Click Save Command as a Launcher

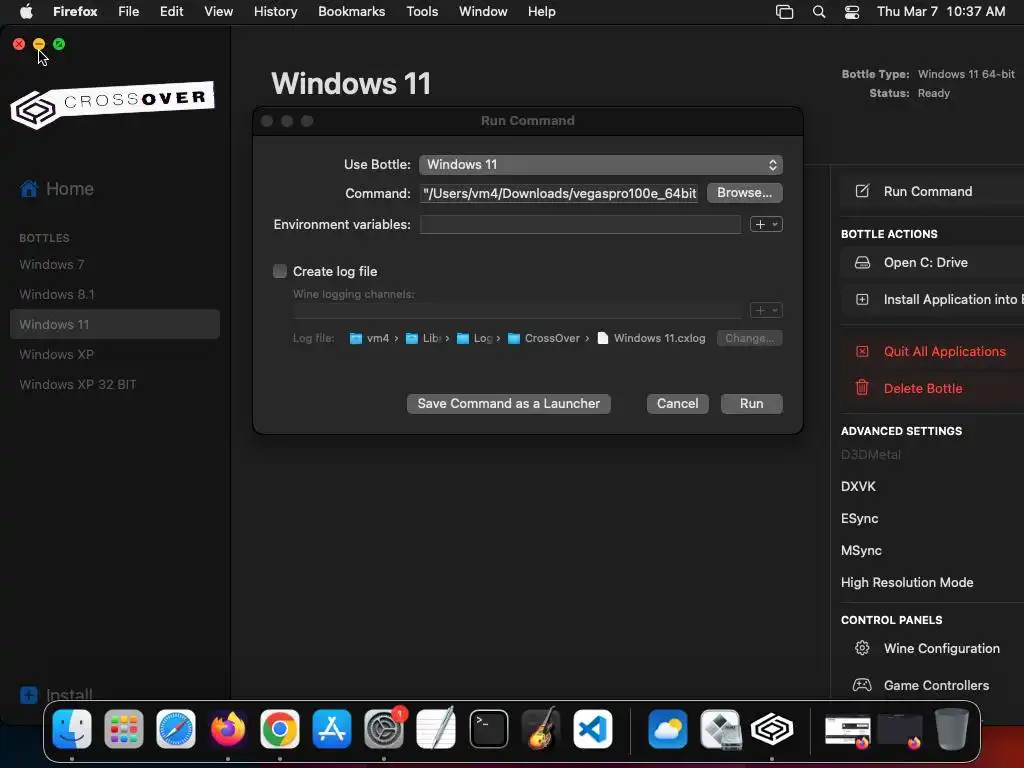pos(509,404)
